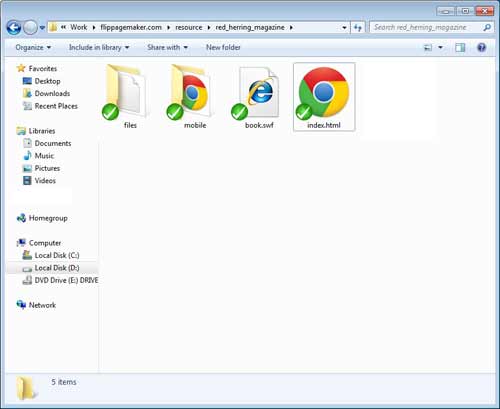The height and width of the screenshot is (409, 500).
Task: Click the folder name label 'files'
Action: click(130, 125)
